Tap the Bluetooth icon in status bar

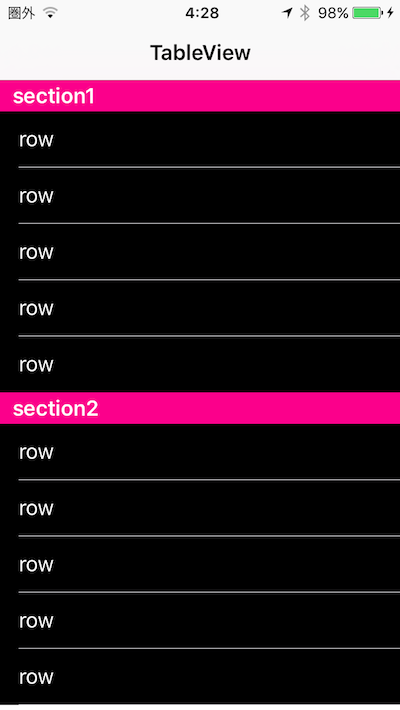pos(305,13)
